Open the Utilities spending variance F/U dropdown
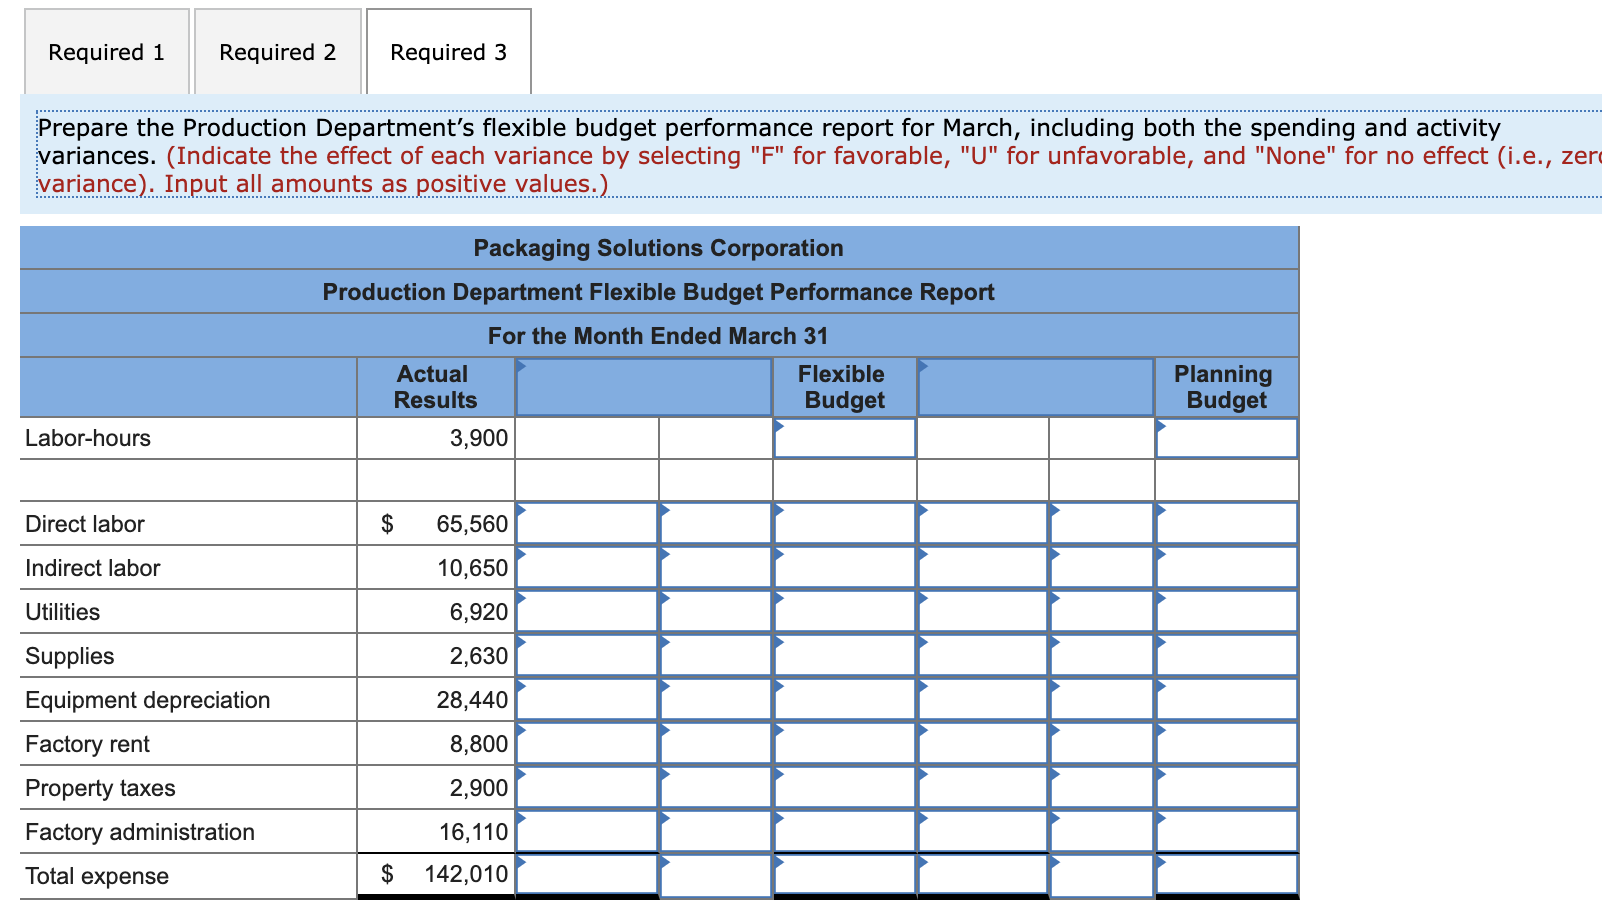The image size is (1602, 914). (716, 612)
